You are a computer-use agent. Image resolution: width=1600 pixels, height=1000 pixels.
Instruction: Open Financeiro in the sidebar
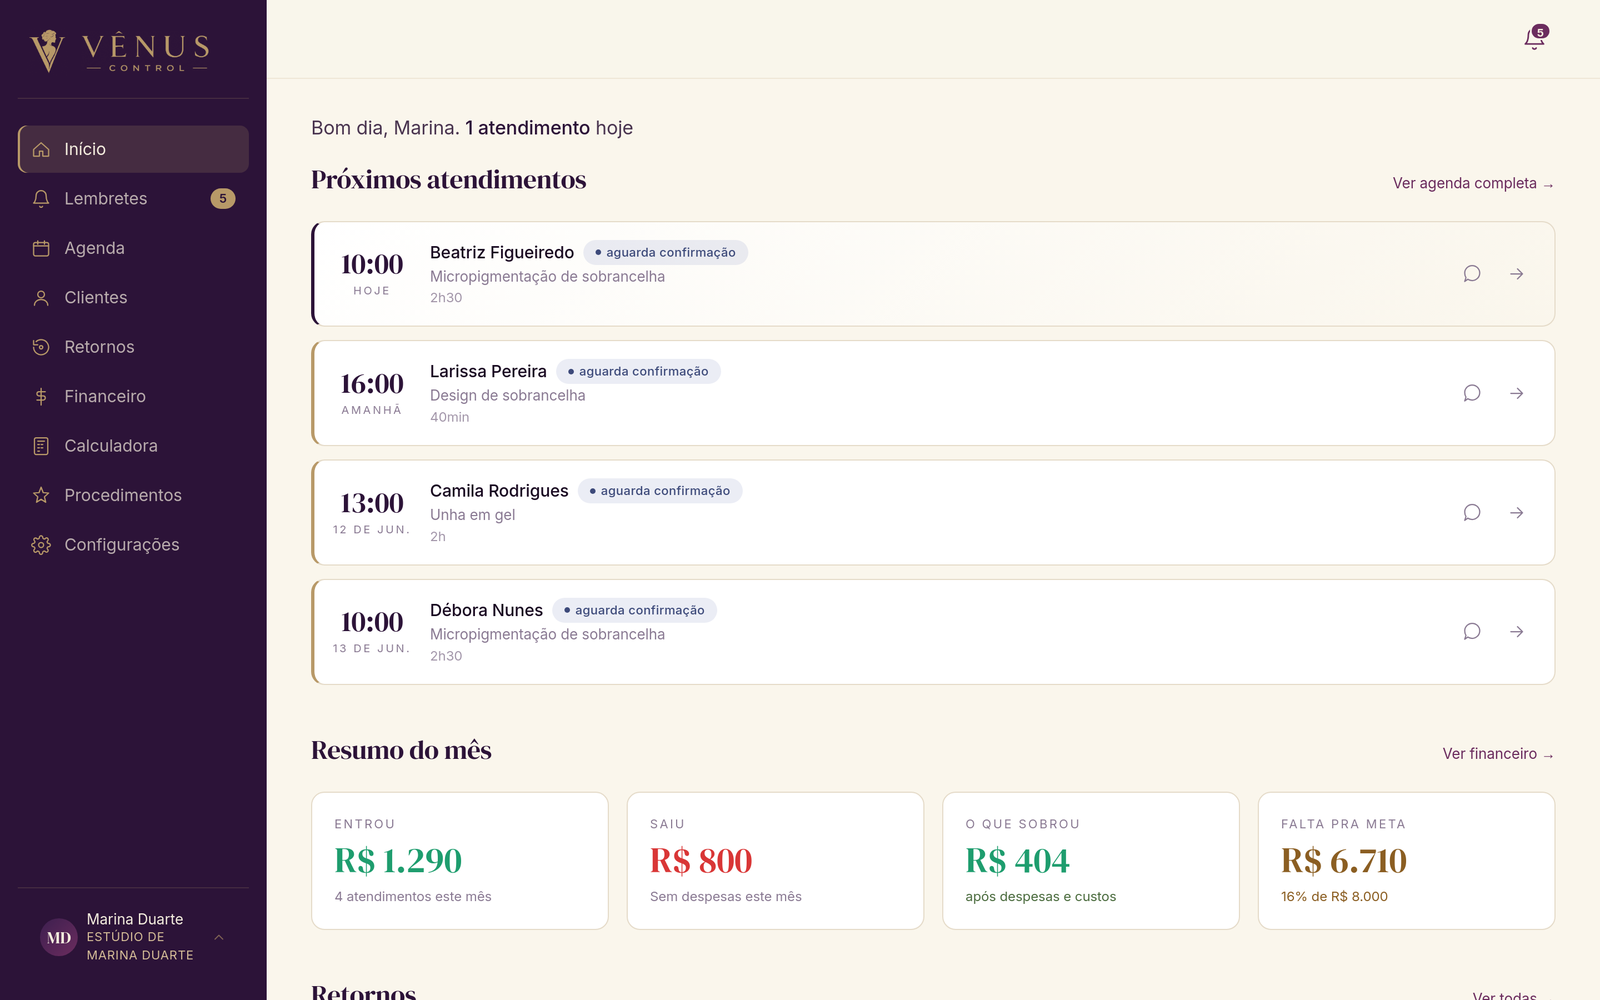coord(133,397)
